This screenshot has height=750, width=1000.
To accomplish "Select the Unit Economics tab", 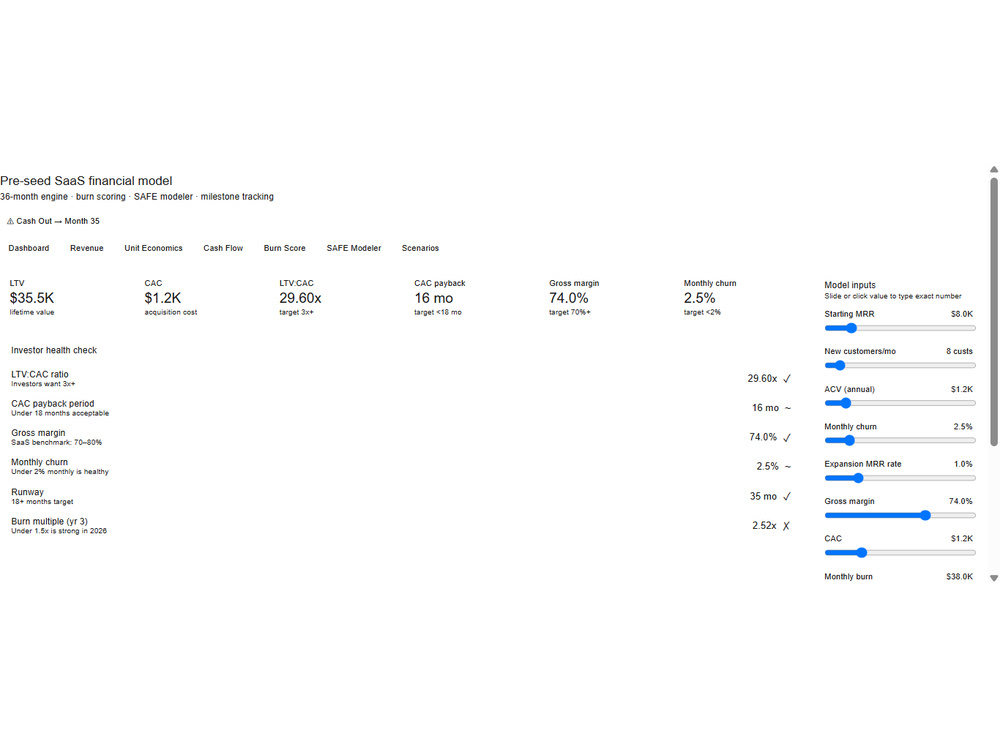I will (x=153, y=248).
